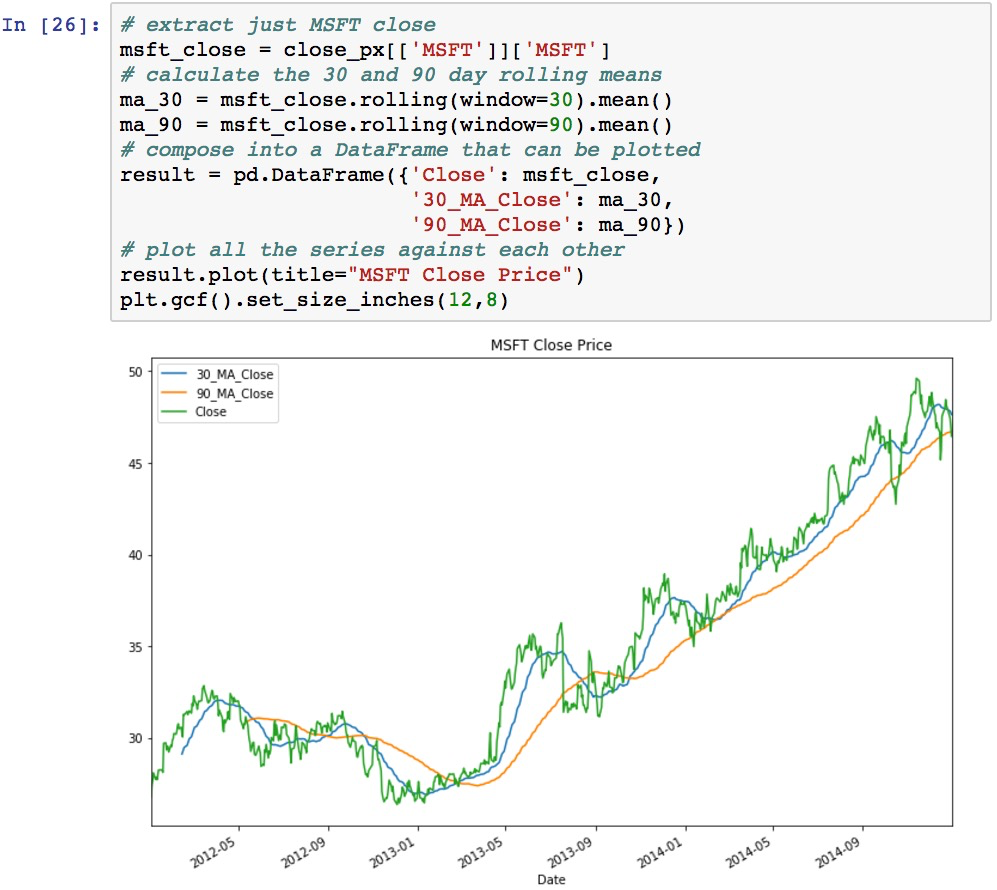Click the x-axis label 2013-05
Image resolution: width=997 pixels, height=890 pixels.
pyautogui.click(x=480, y=852)
